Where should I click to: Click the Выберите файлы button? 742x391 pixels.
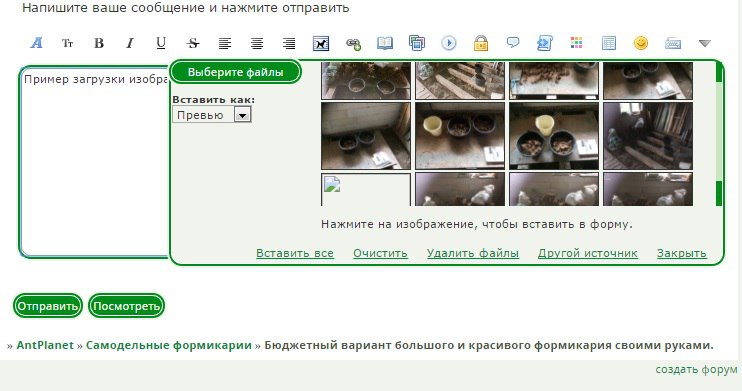point(236,72)
